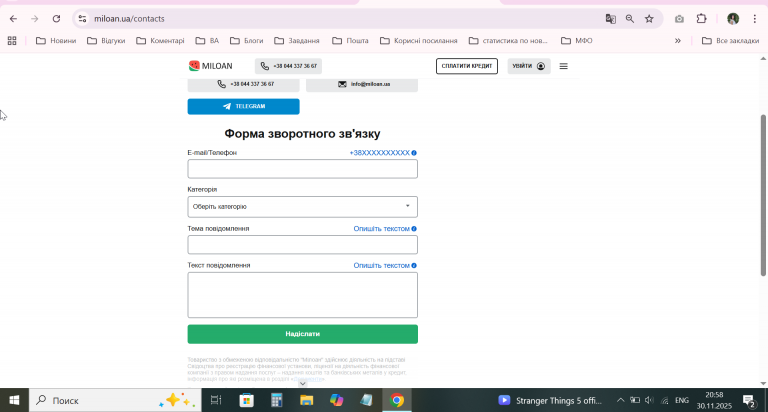The height and width of the screenshot is (412, 768).
Task: Open the Новини bookmarks folder
Action: [x=56, y=41]
